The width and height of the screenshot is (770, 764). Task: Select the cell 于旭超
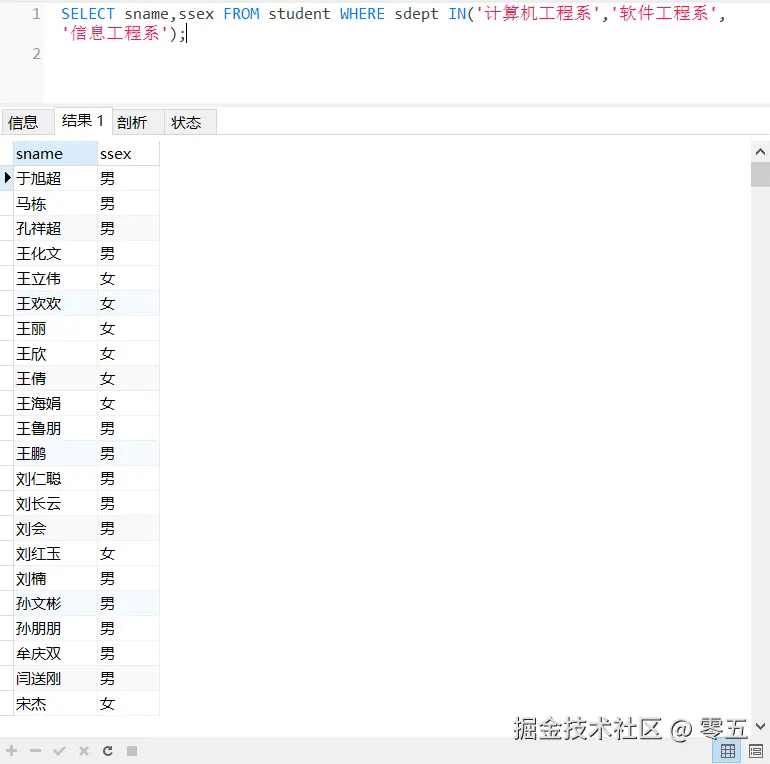[55, 178]
